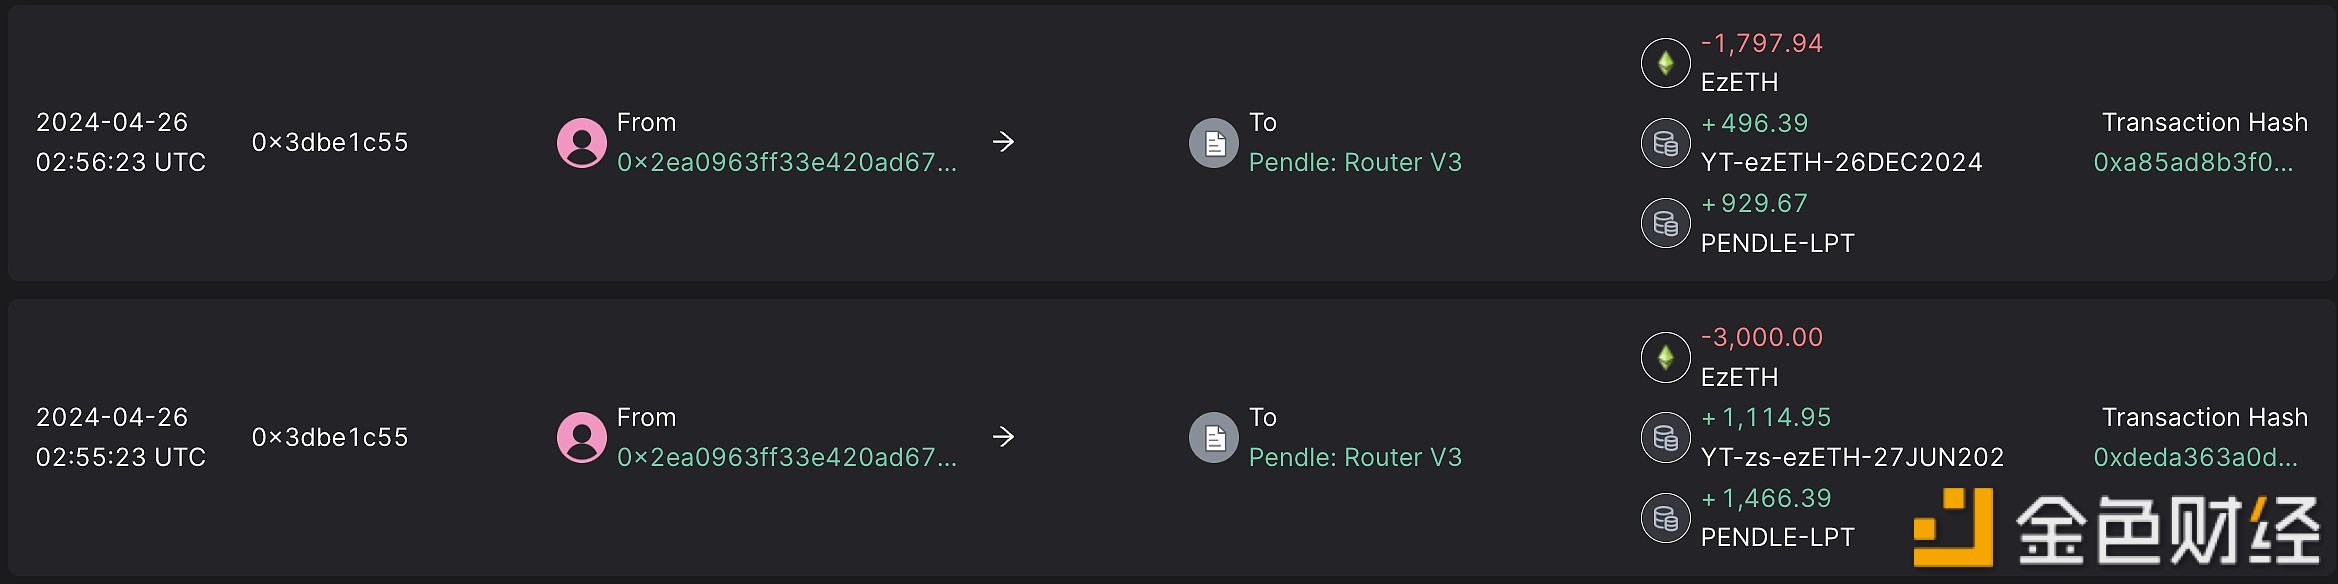Click the EzETH token icon beside -3,000.00
Image resolution: width=2338 pixels, height=584 pixels.
click(1666, 357)
